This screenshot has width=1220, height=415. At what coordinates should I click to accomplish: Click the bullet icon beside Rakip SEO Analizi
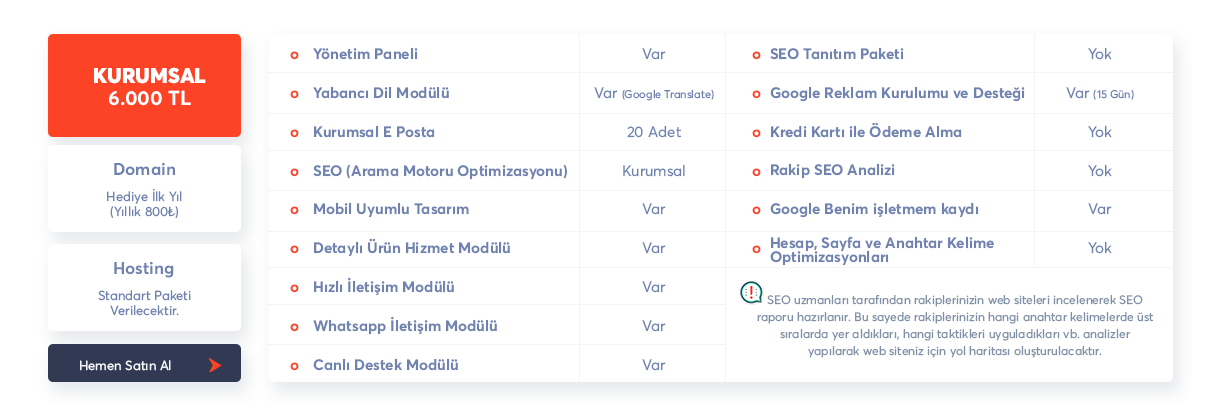[x=756, y=172]
